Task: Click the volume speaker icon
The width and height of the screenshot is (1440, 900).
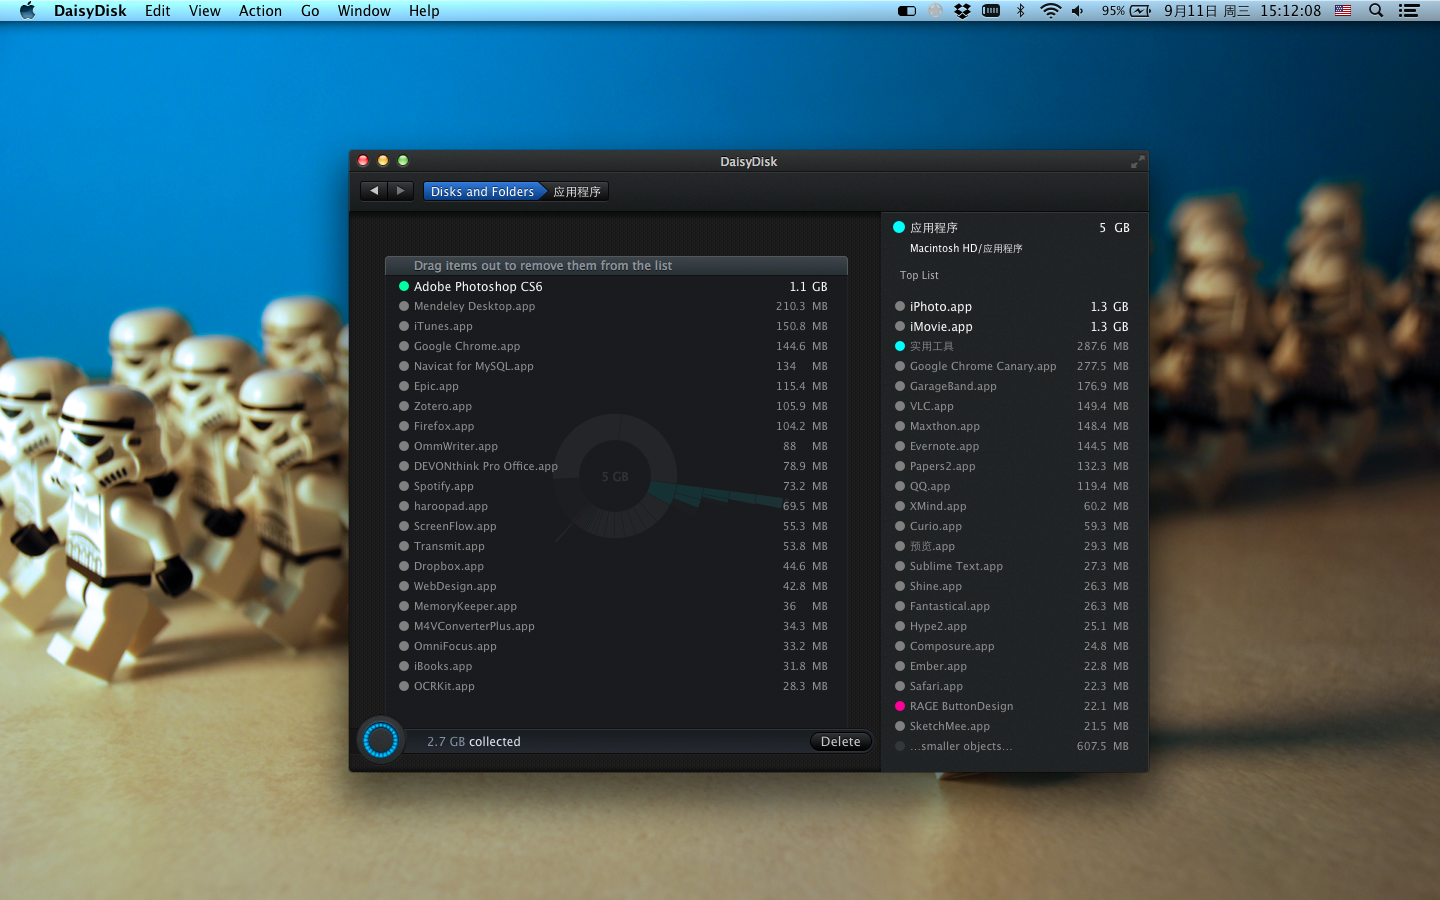Action: 1078,11
